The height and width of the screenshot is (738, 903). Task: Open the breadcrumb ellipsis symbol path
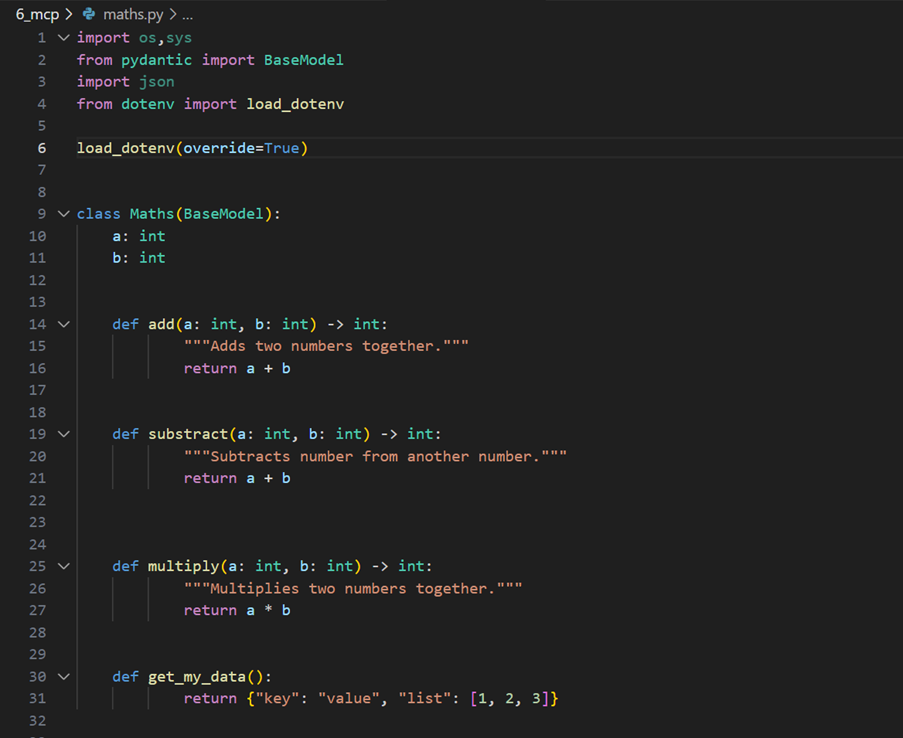(x=187, y=16)
